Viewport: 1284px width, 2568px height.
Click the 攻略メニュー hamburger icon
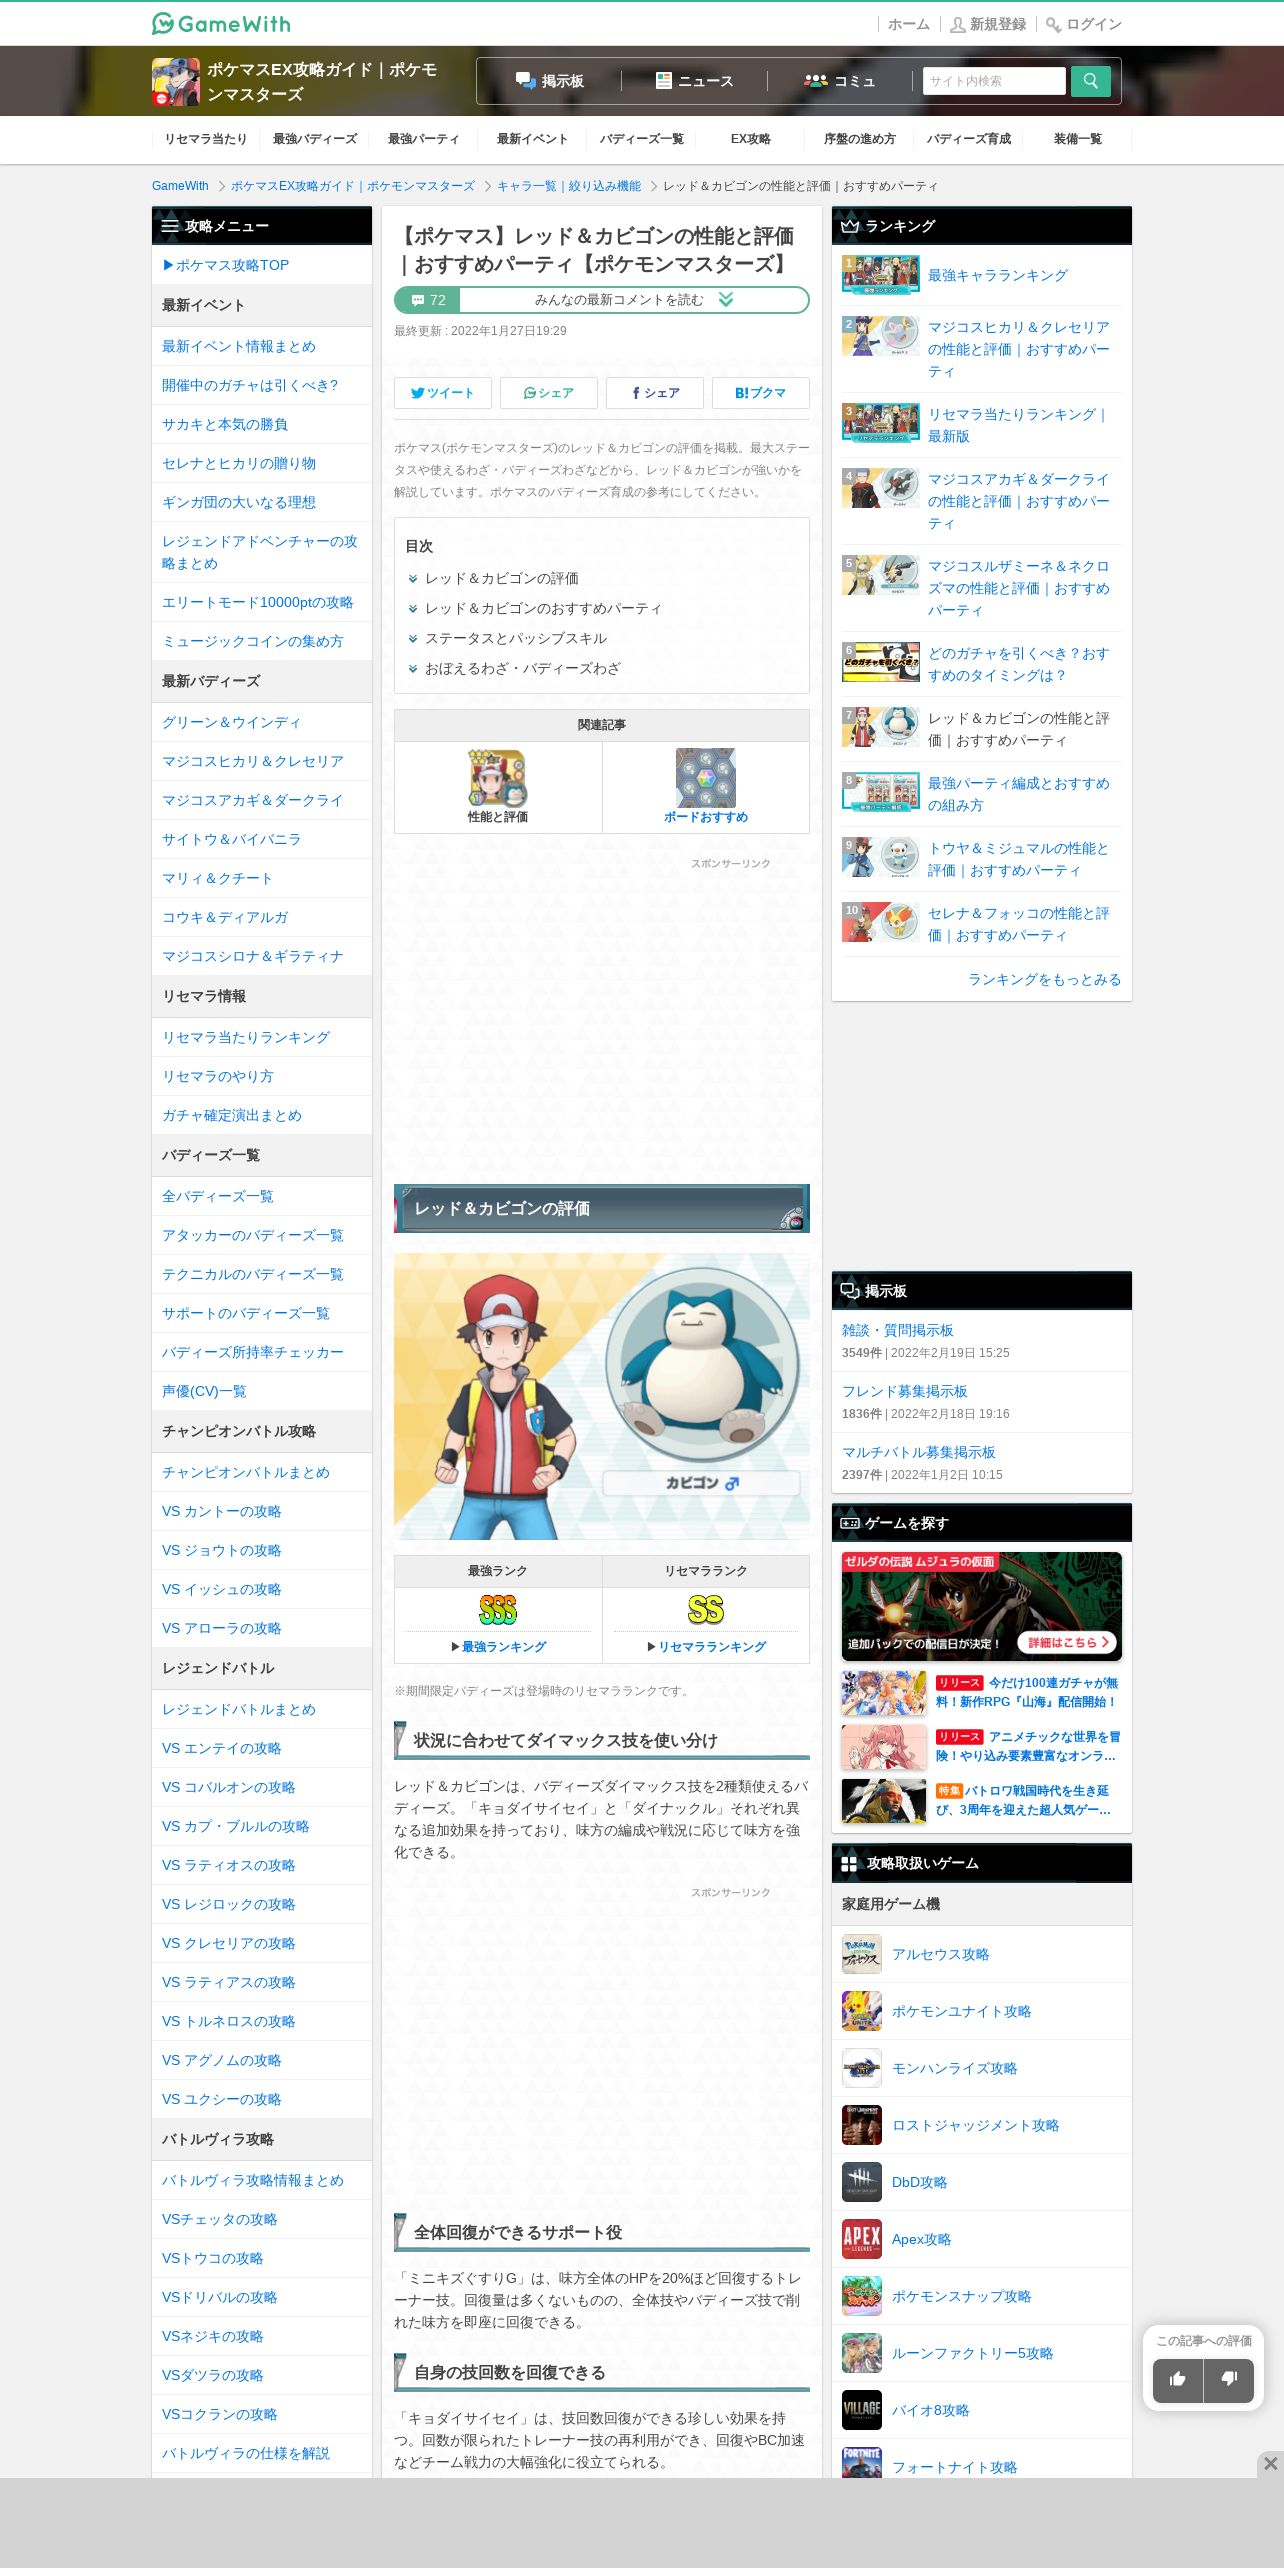coord(170,226)
